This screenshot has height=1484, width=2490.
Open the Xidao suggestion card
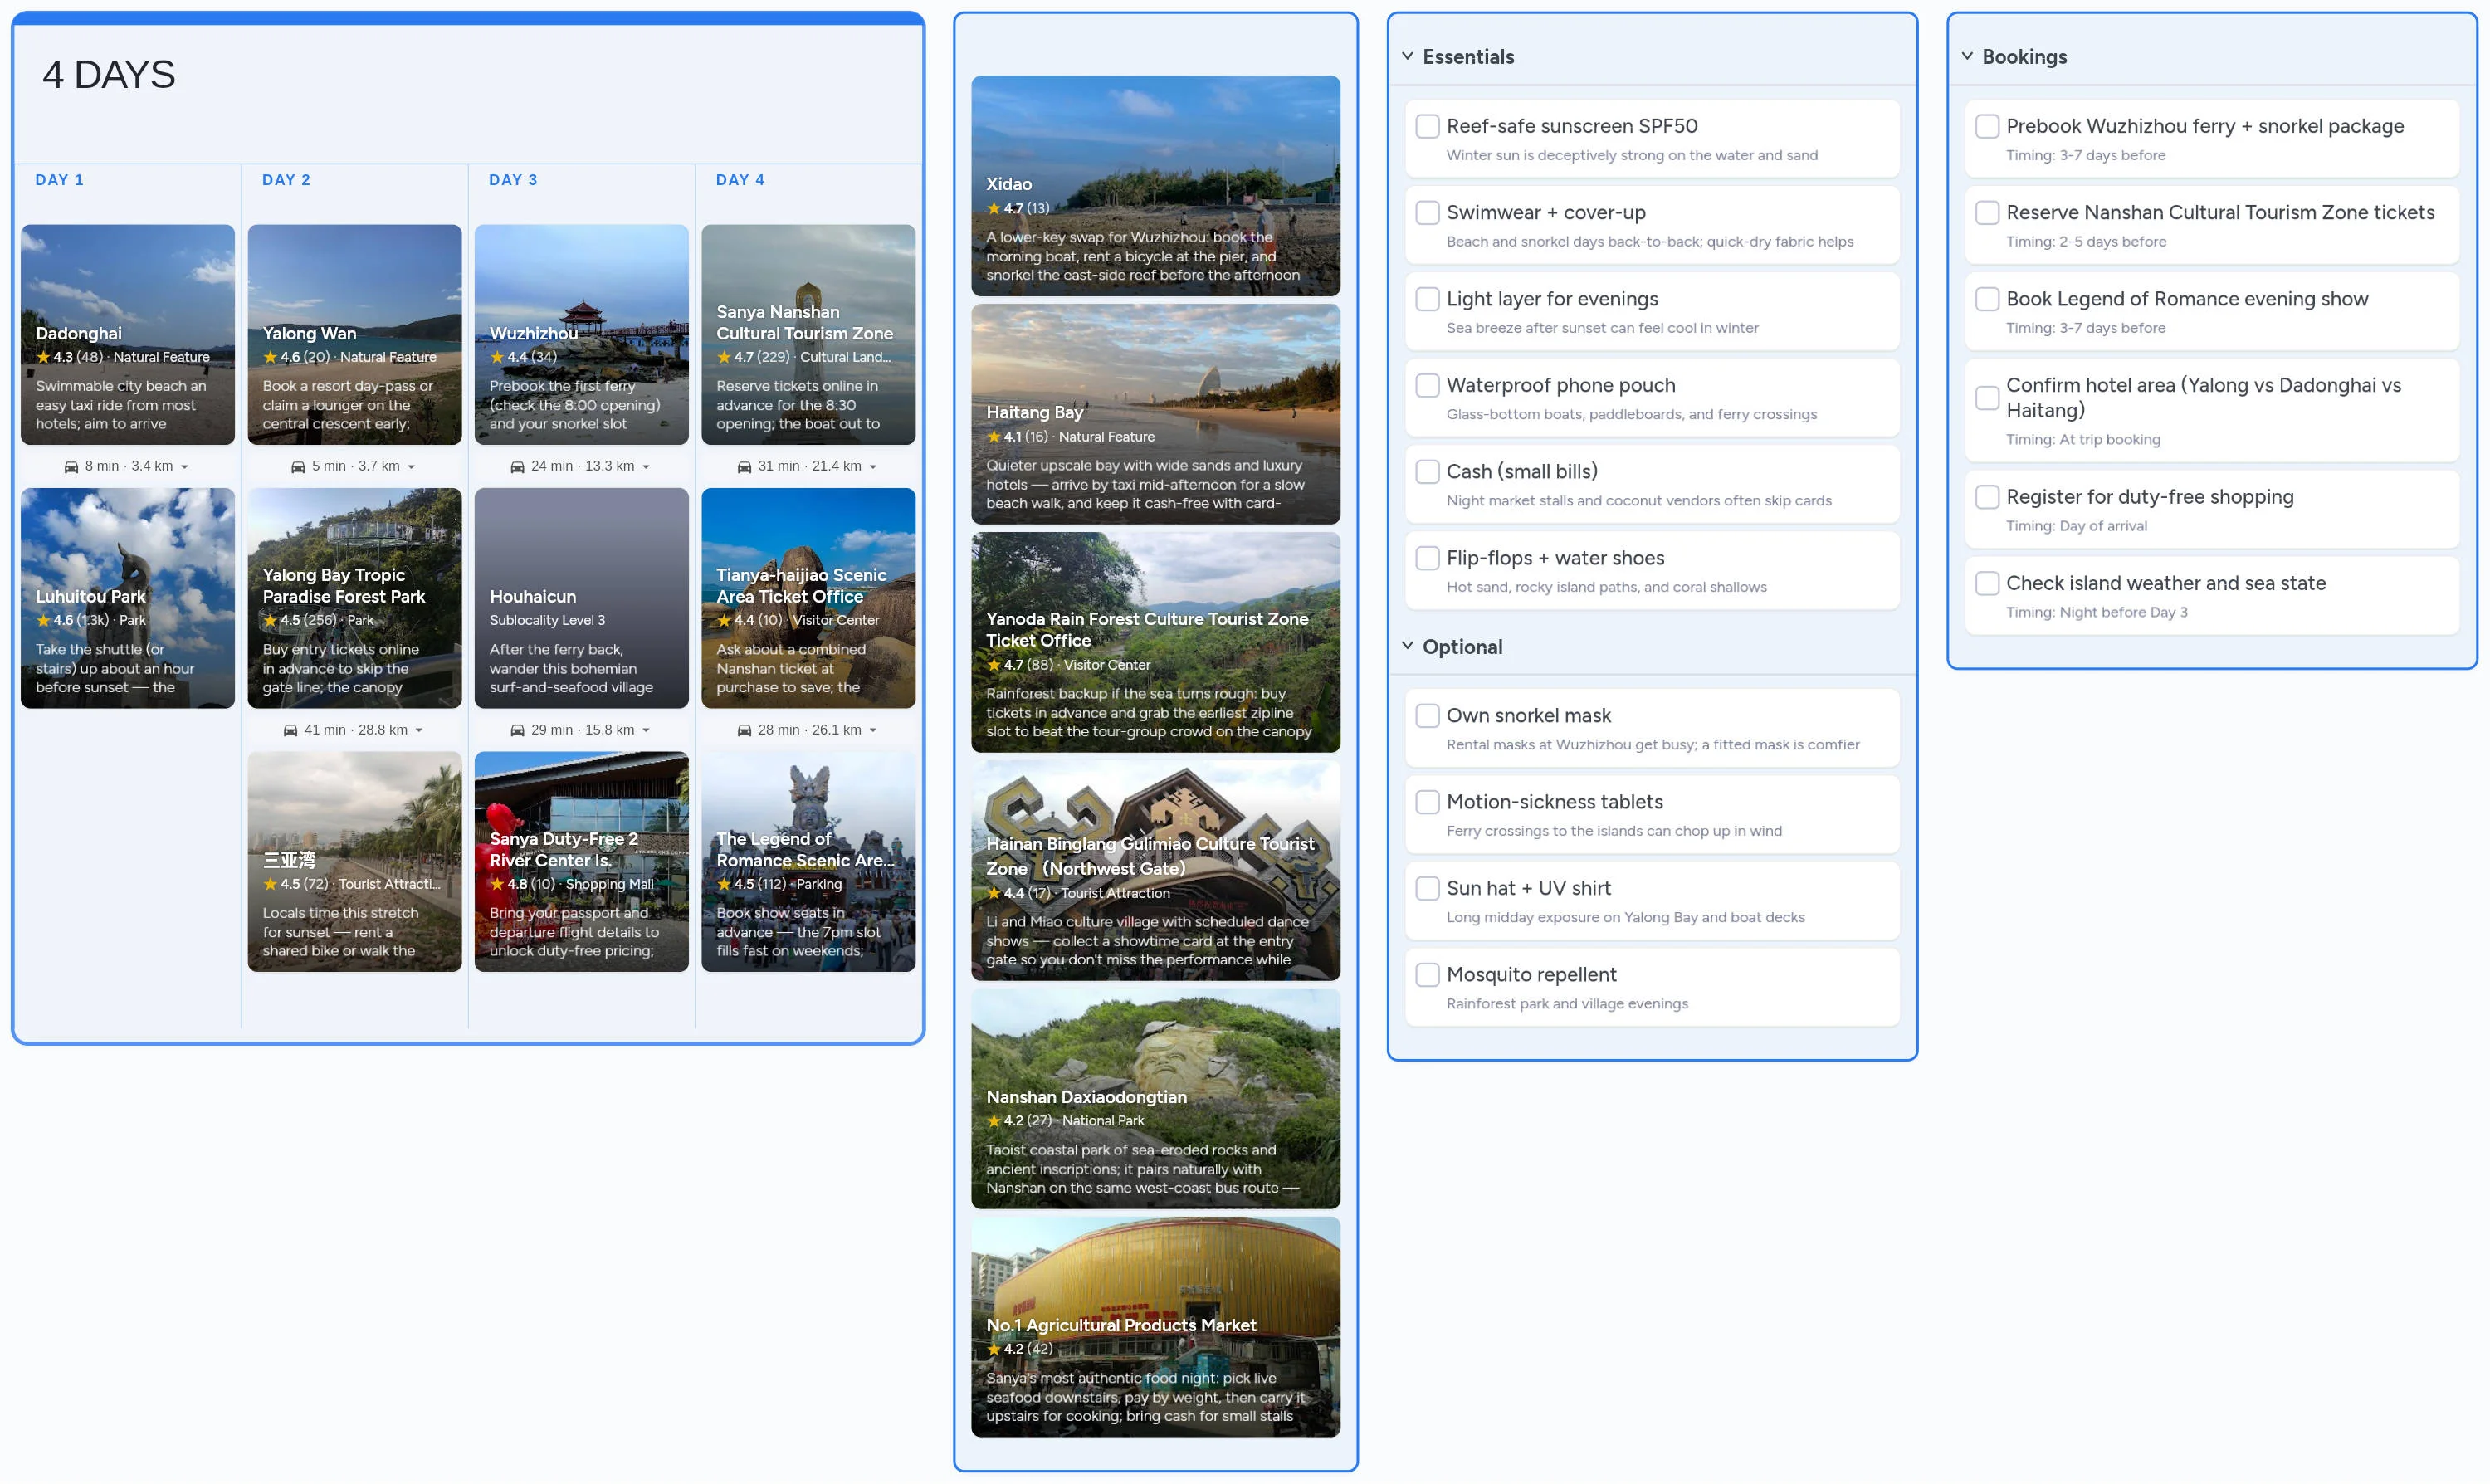click(1156, 186)
